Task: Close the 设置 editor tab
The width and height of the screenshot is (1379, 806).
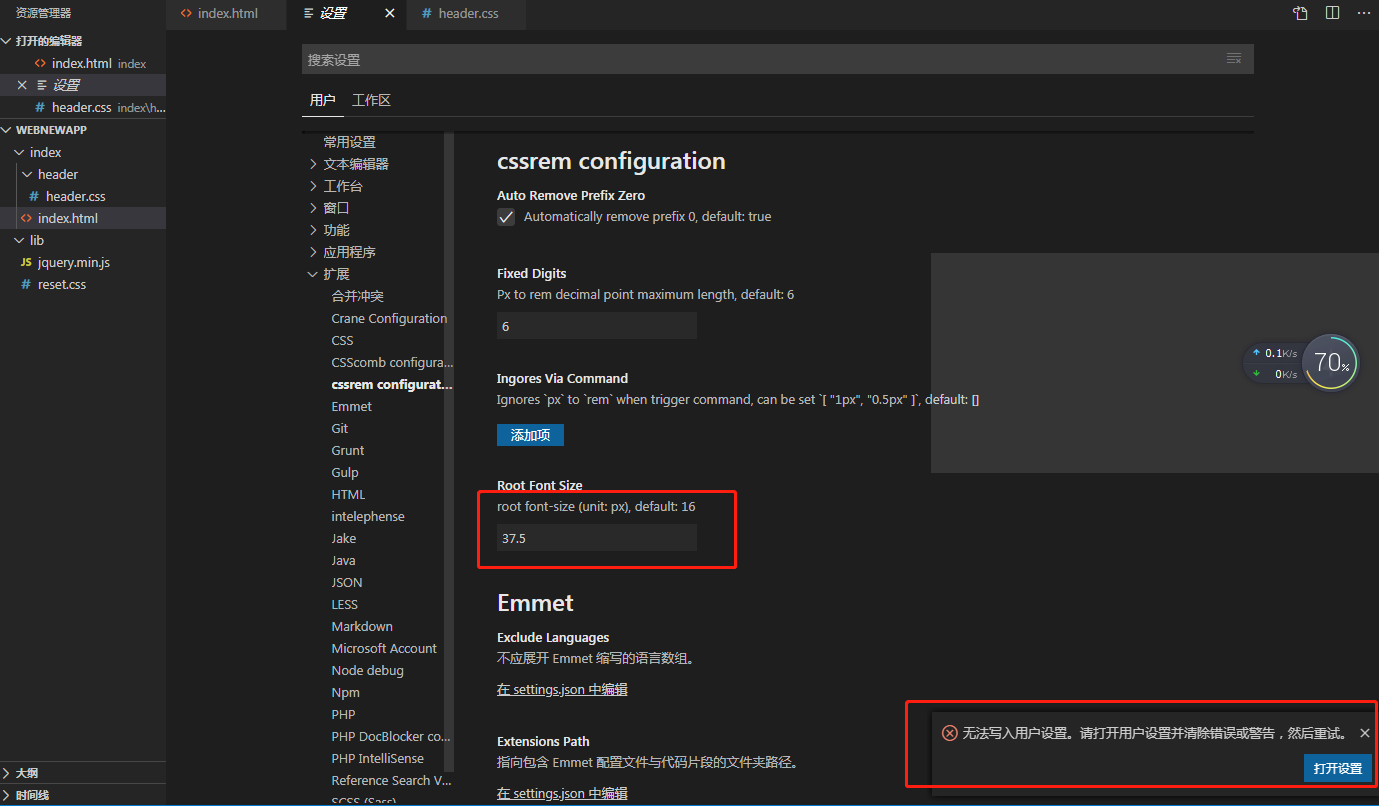Action: click(x=390, y=14)
